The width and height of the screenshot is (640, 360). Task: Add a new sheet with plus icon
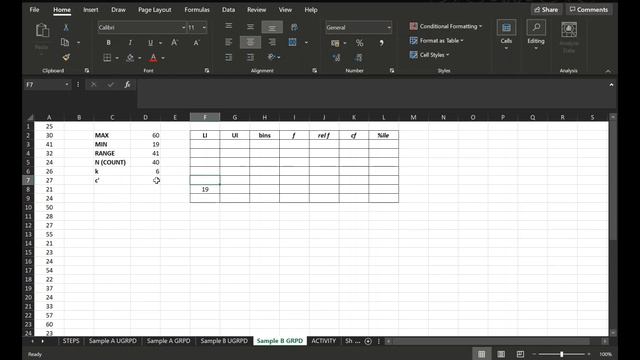point(368,341)
